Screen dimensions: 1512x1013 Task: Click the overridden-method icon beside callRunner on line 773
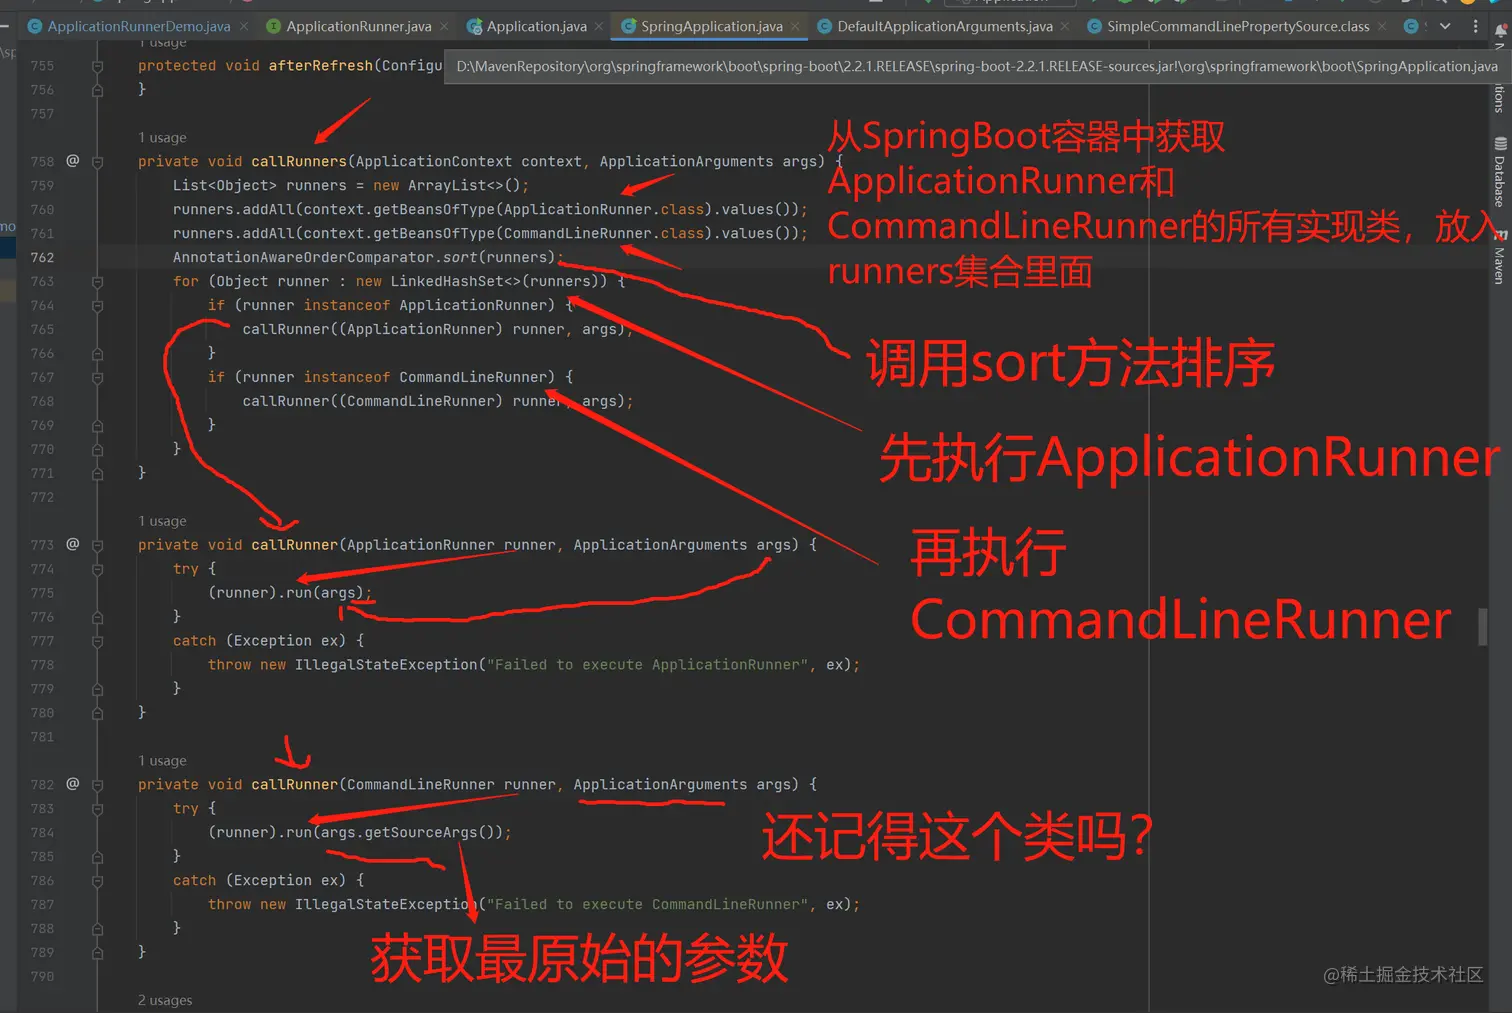coord(72,544)
